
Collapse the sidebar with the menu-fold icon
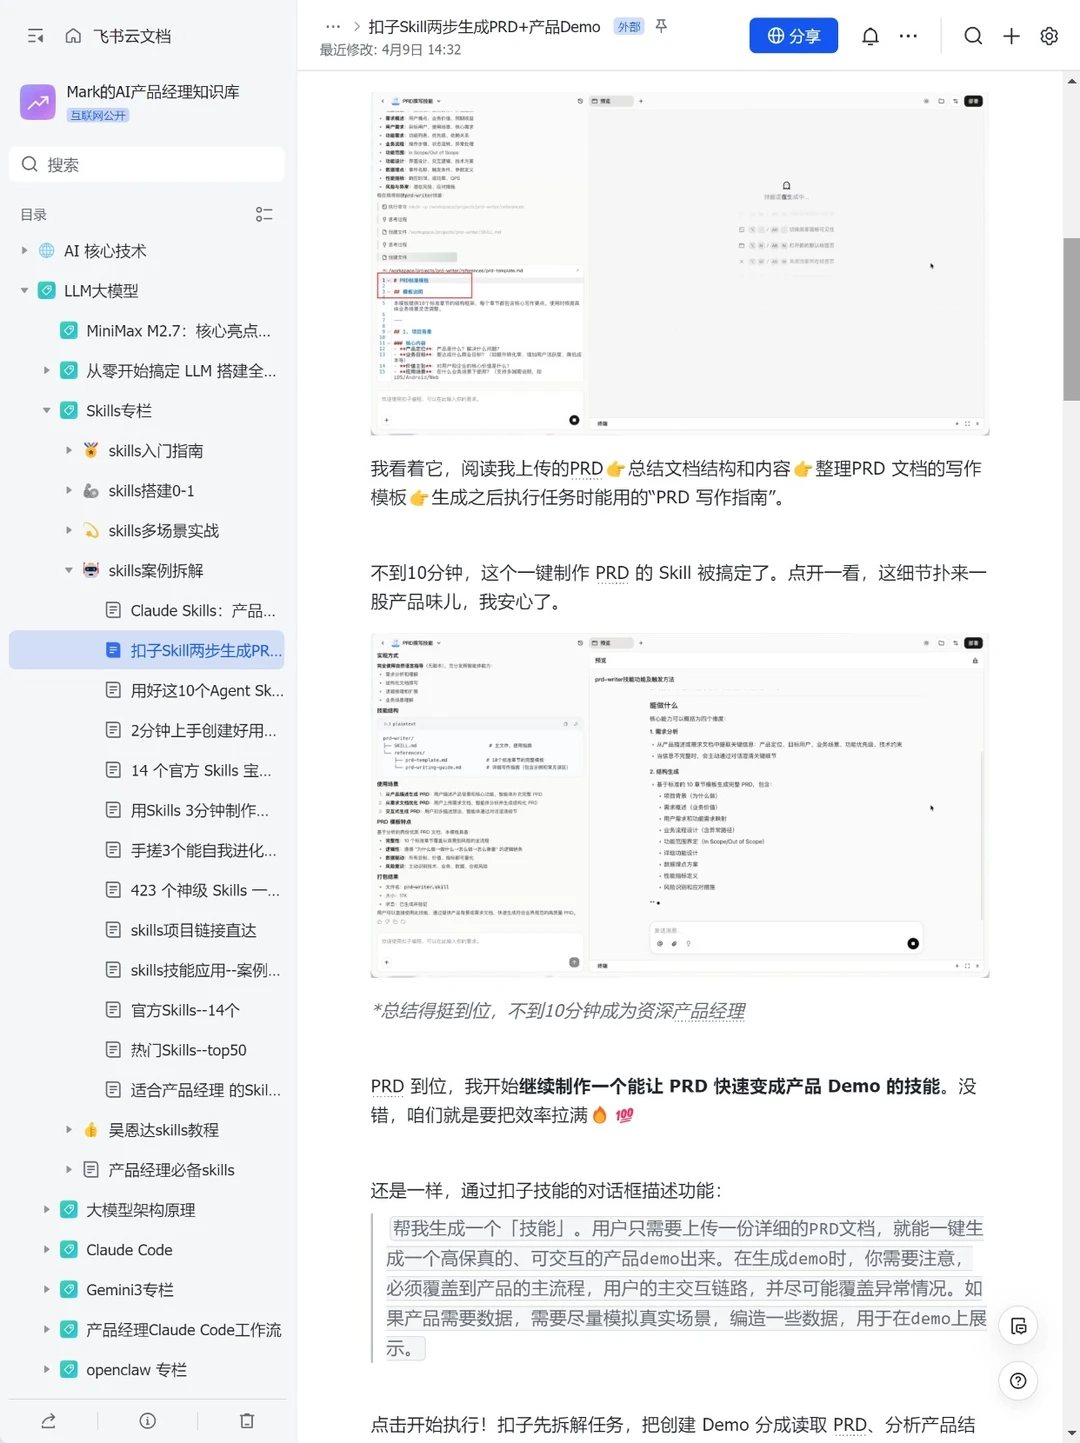[x=36, y=36]
